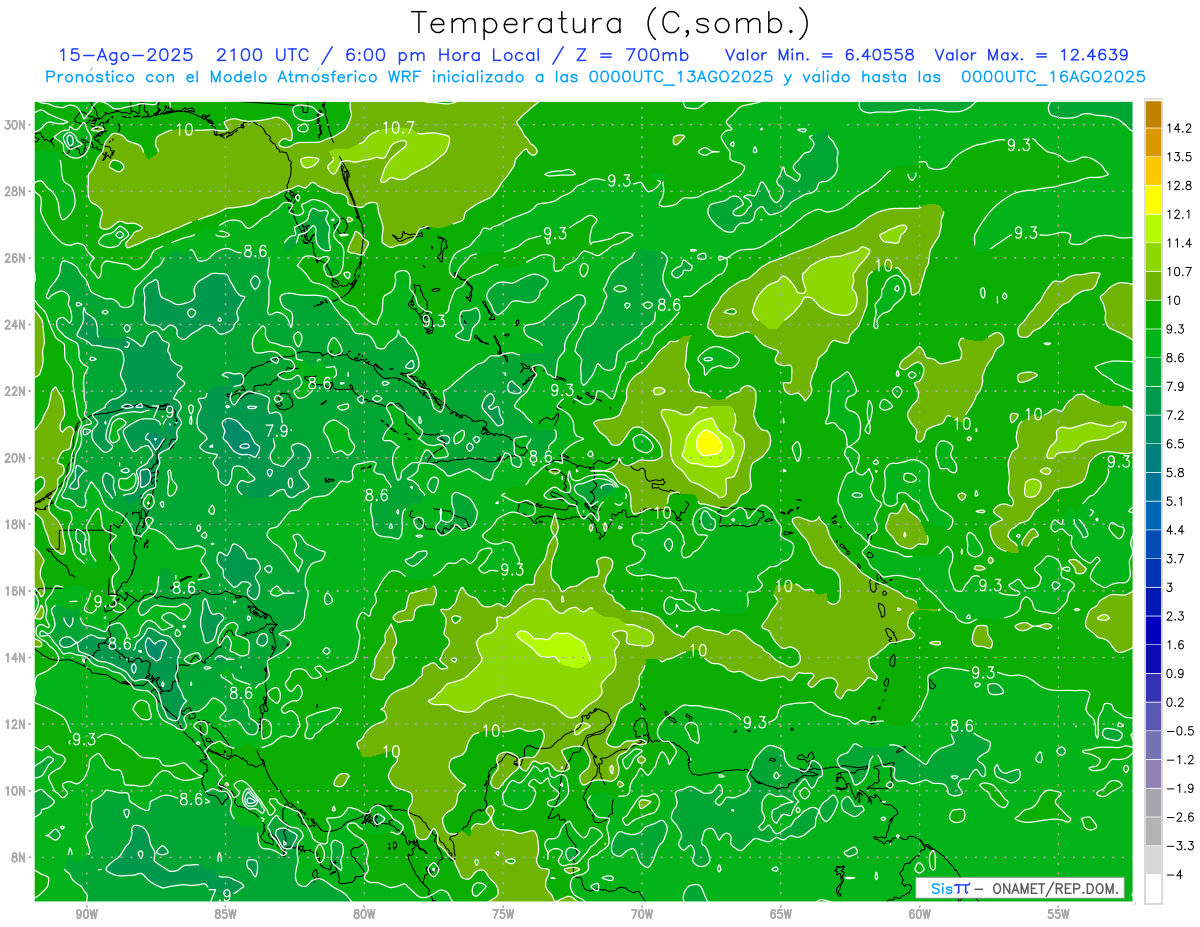Click the "-4" value on the color scale
Viewport: 1200px width, 927px height.
1174,874
